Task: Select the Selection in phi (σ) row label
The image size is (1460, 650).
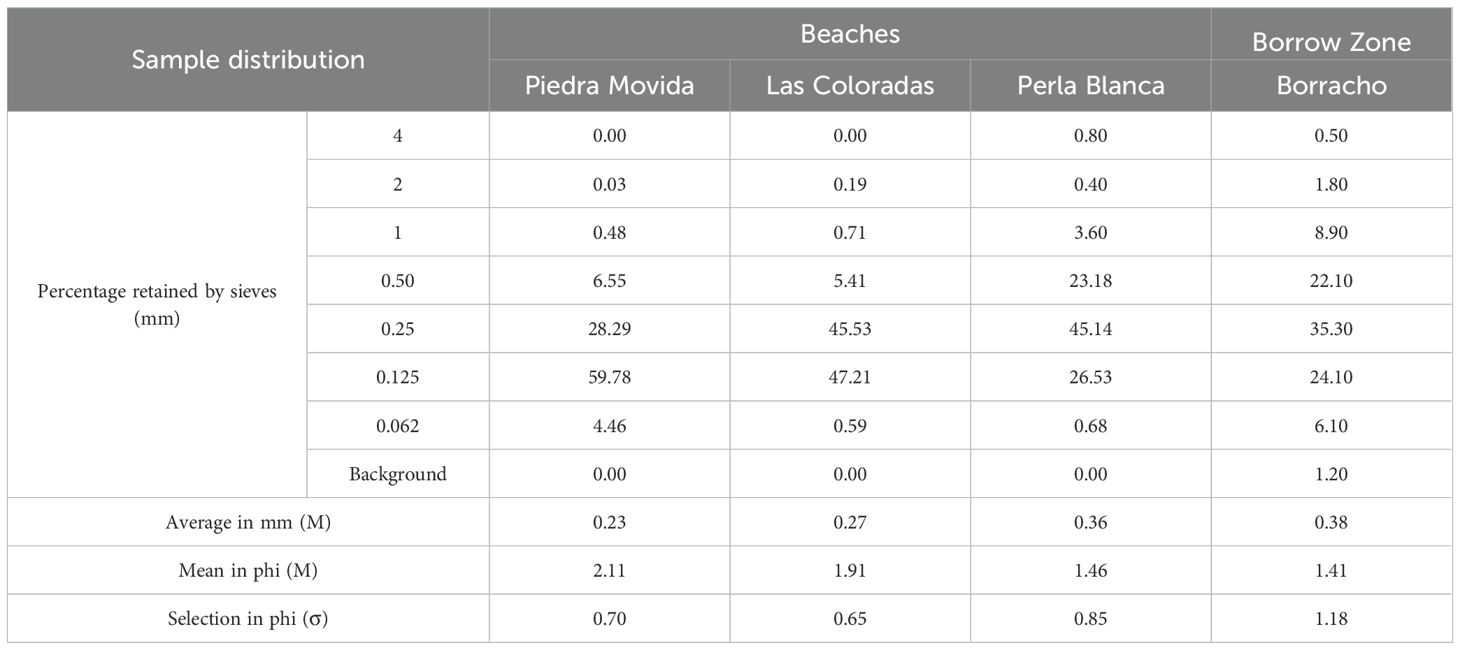Action: click(248, 619)
